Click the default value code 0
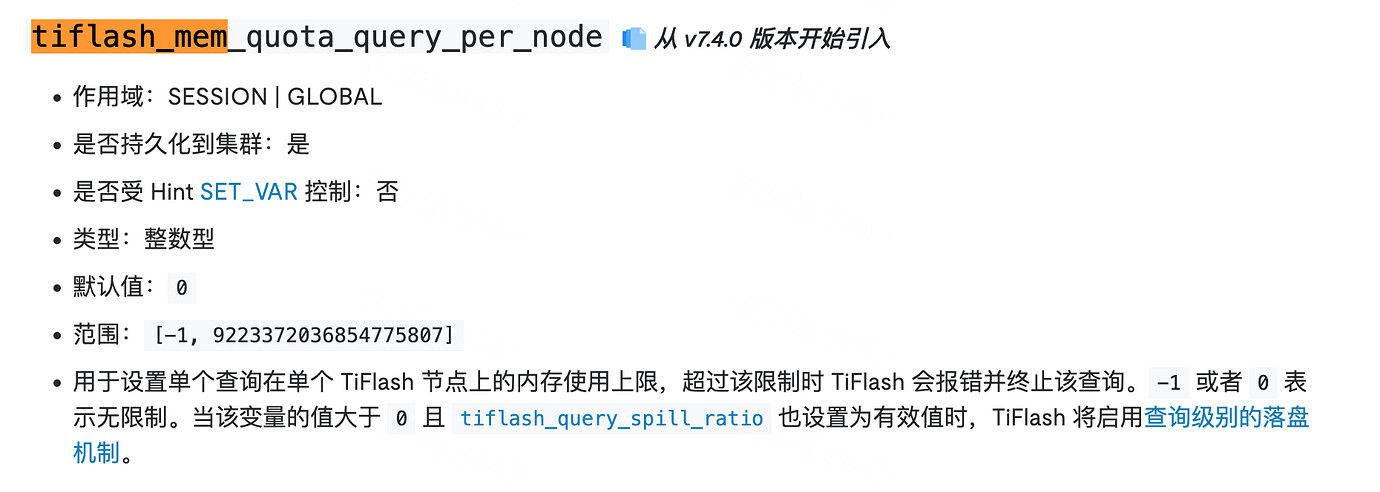The height and width of the screenshot is (492, 1380). click(181, 288)
